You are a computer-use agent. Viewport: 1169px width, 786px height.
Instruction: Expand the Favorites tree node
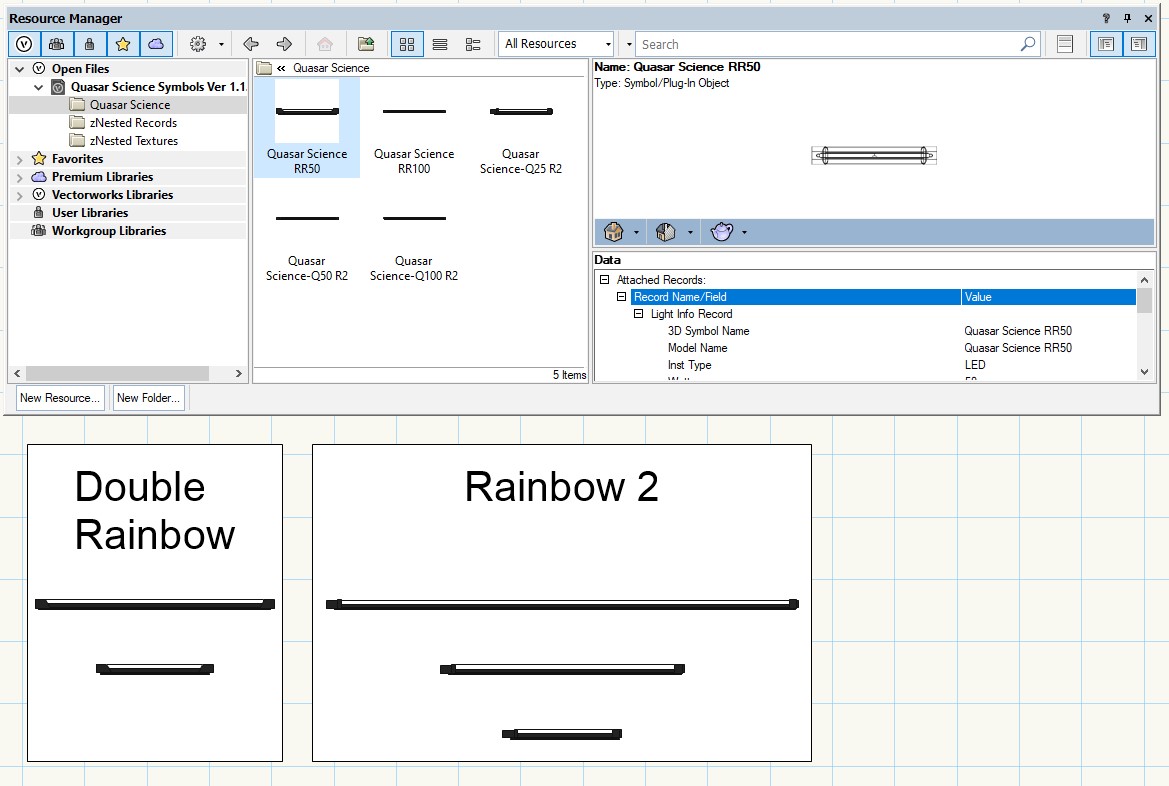19,159
